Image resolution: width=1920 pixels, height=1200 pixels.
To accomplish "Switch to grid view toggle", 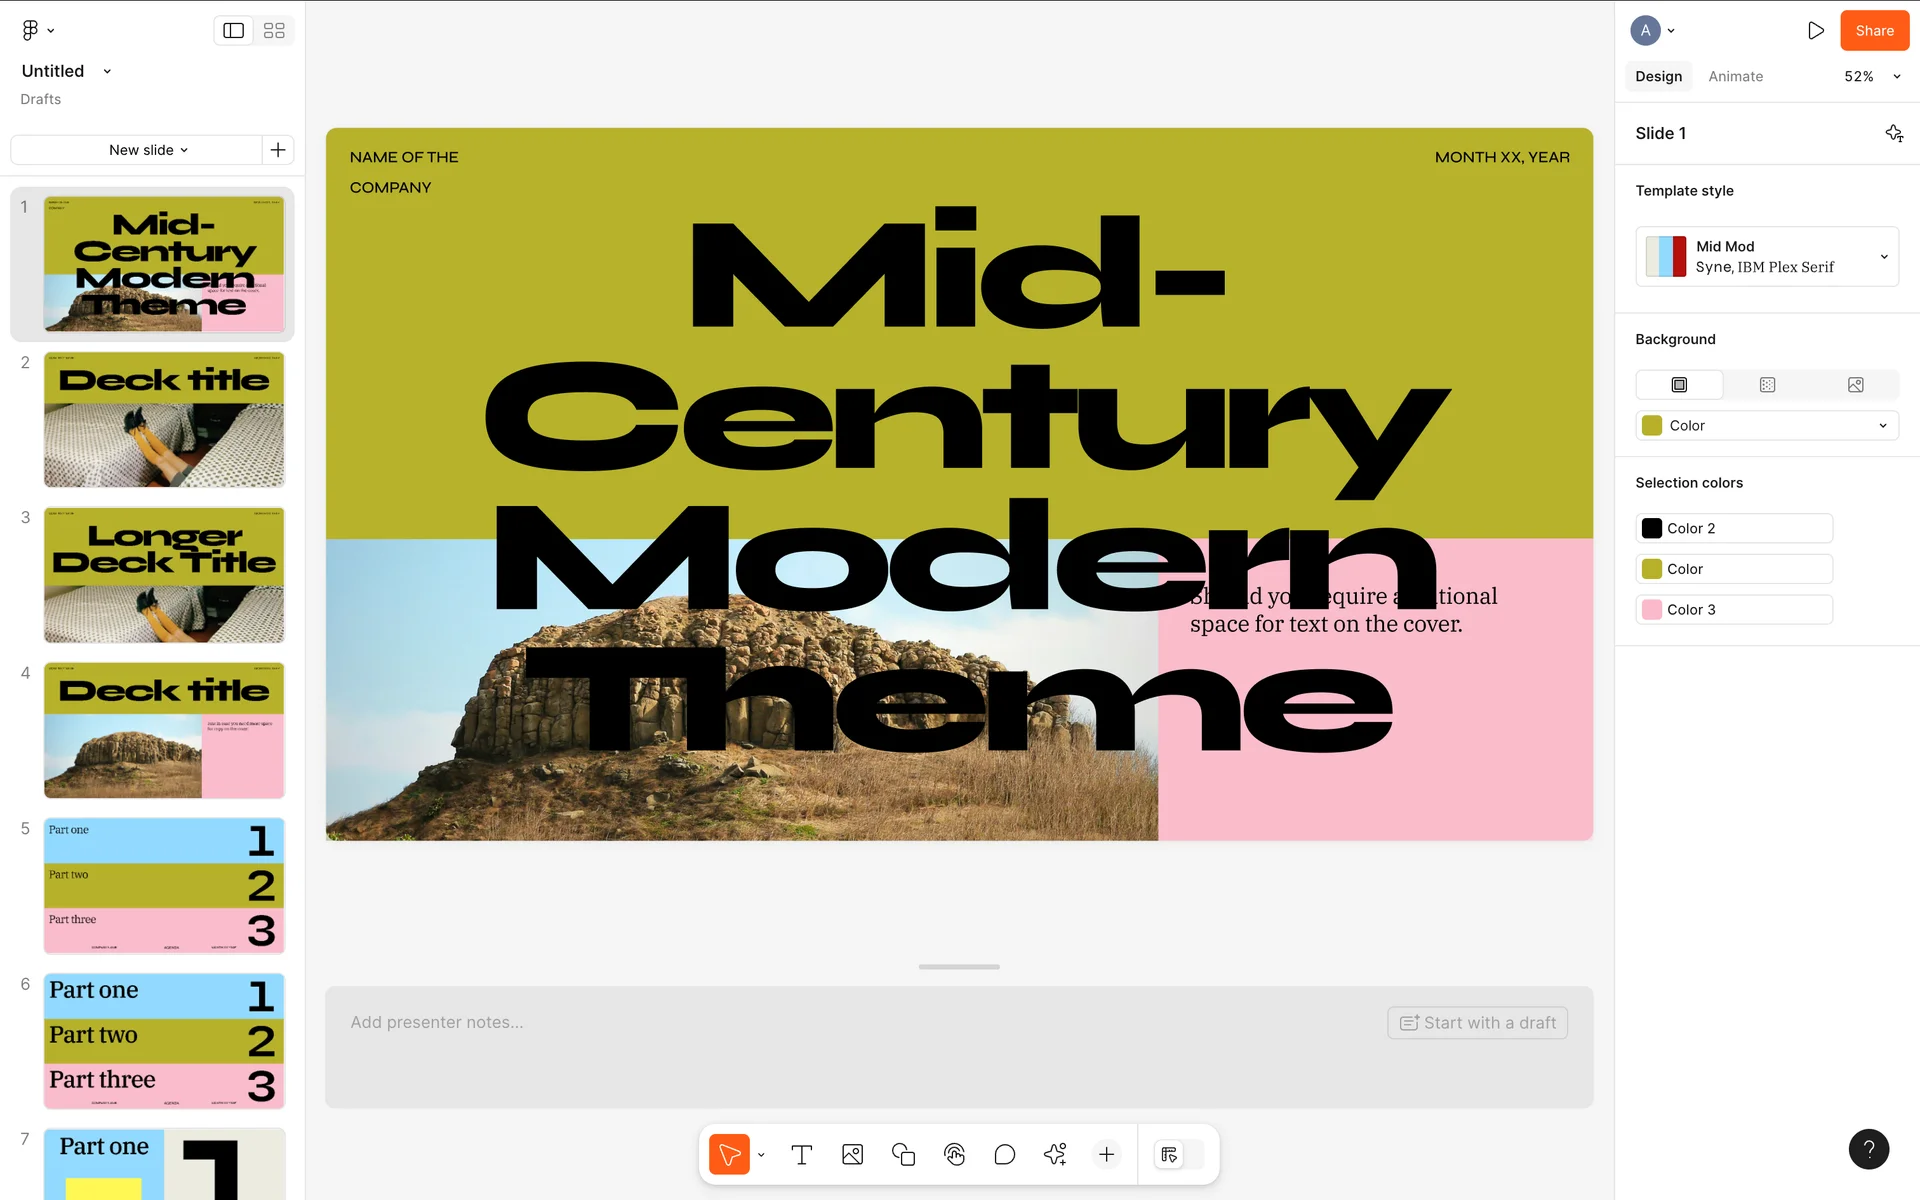I will point(274,31).
